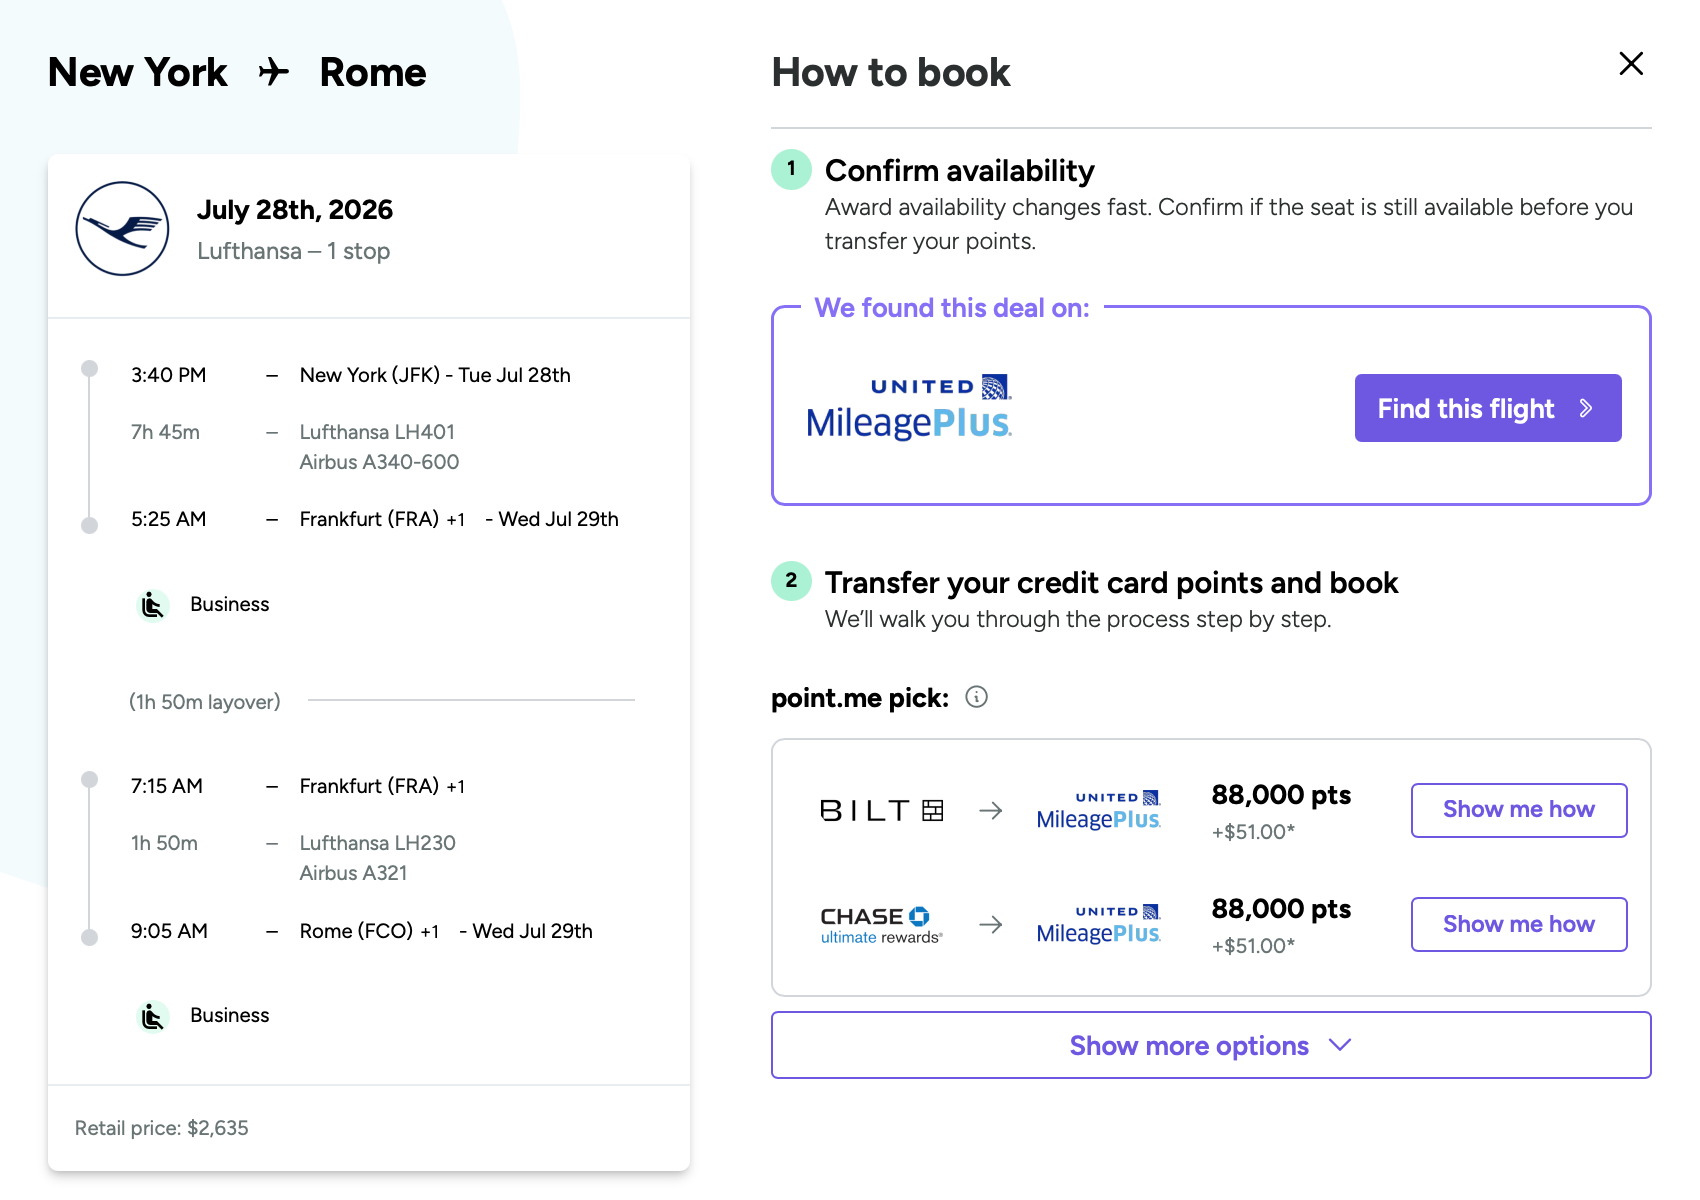Click the step 1 number badge

791,169
